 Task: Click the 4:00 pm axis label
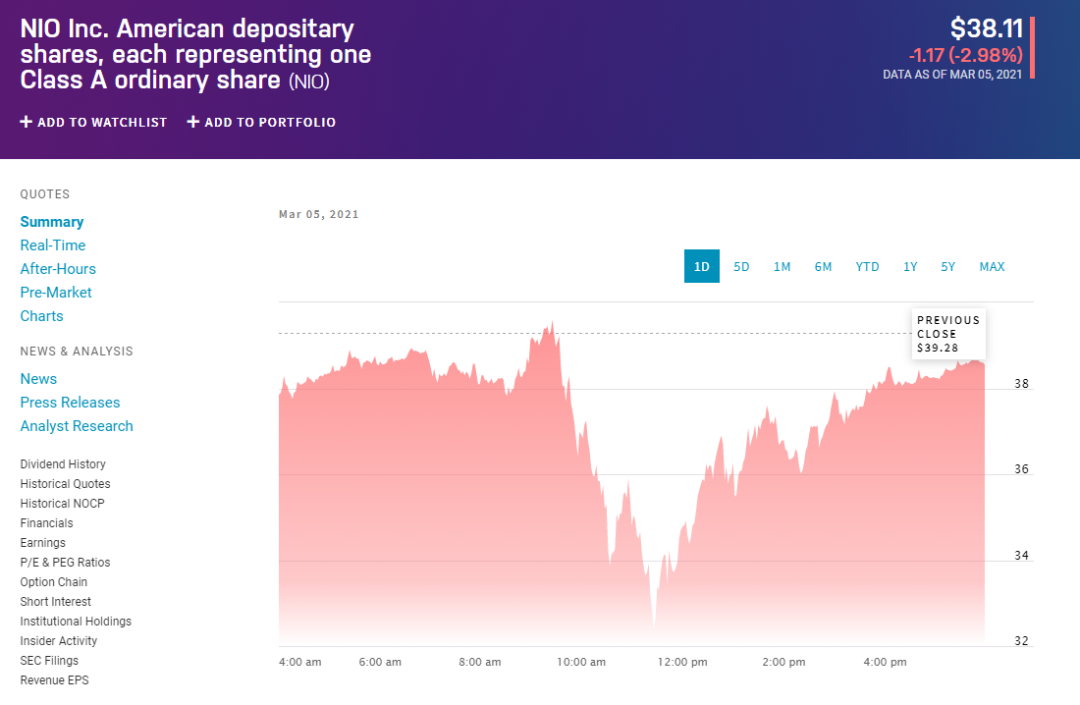click(x=885, y=662)
